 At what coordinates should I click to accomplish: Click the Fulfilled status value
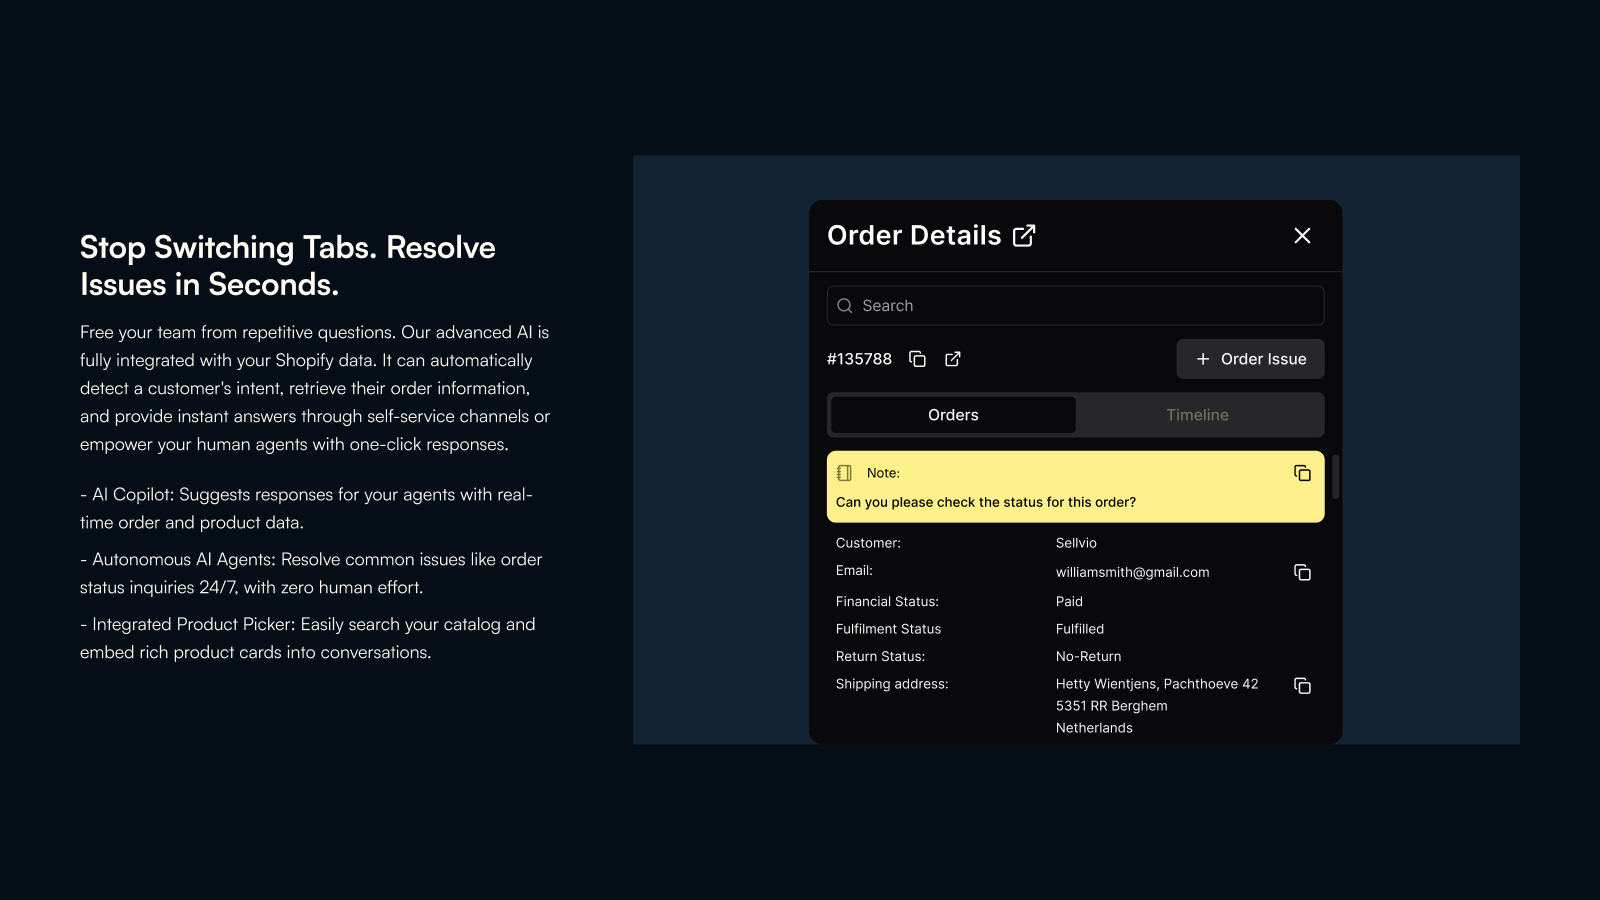(1080, 629)
